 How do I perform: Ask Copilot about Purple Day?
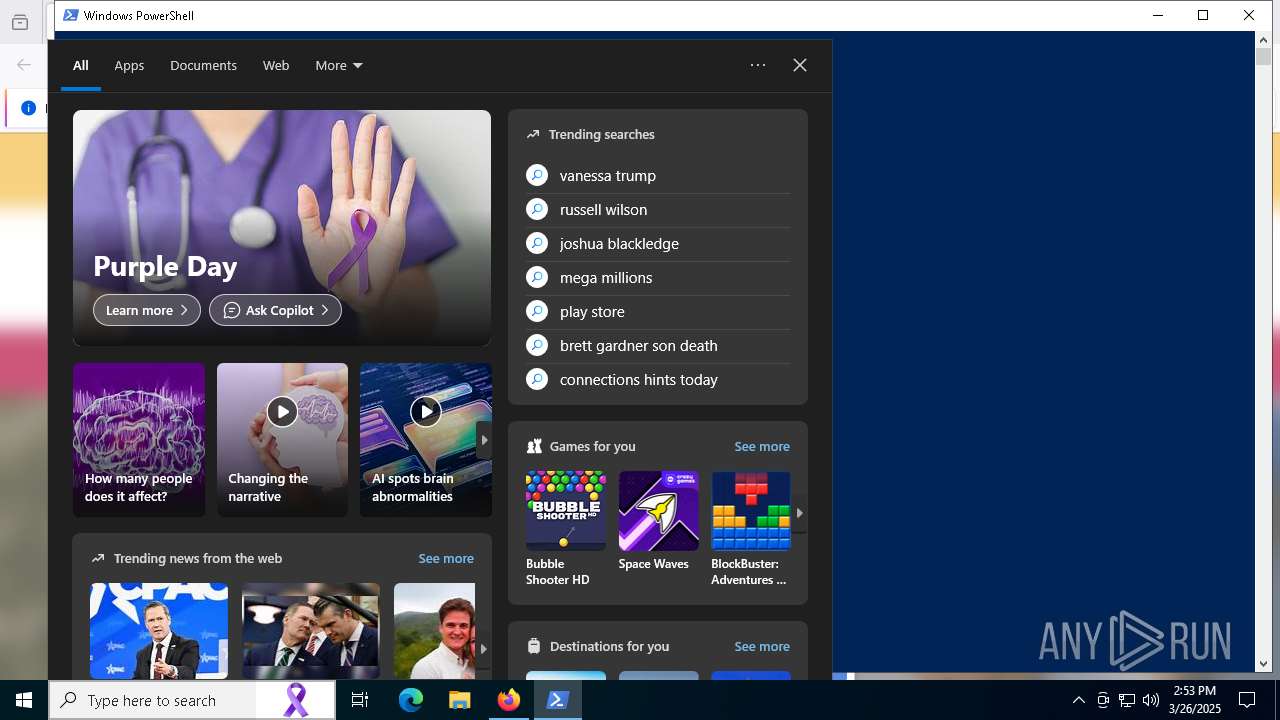275,310
